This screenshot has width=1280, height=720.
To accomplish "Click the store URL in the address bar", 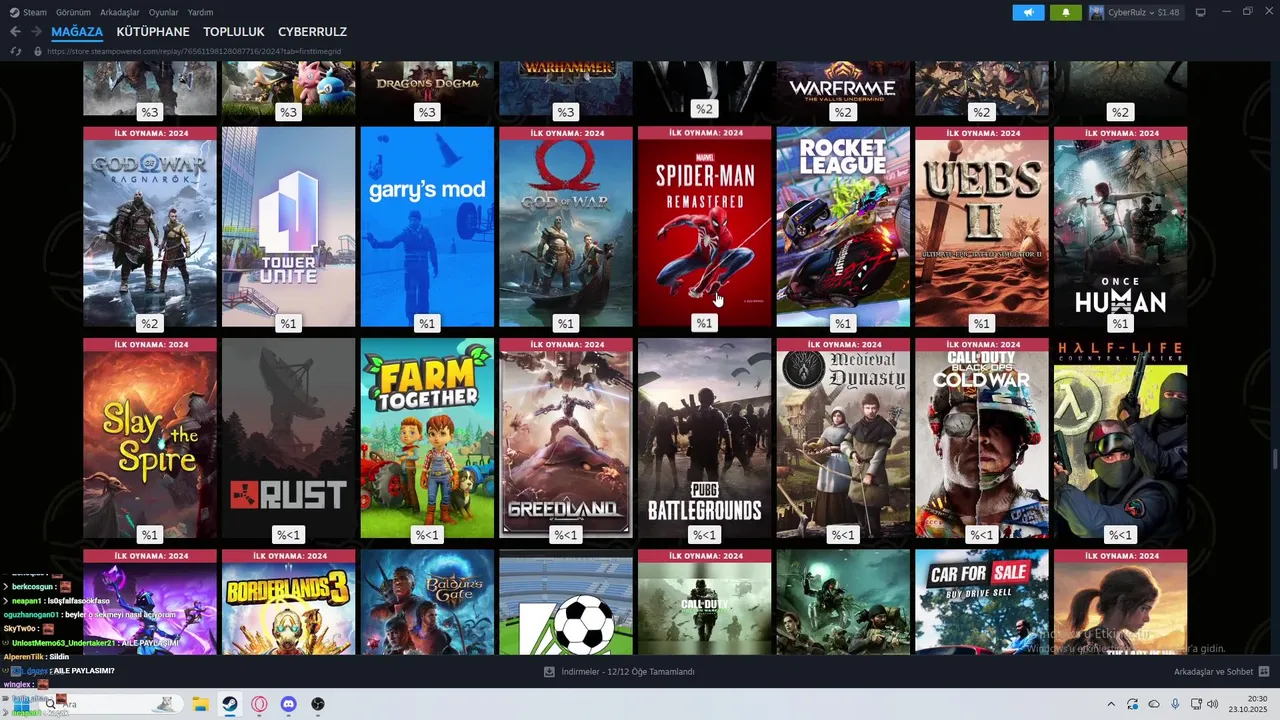I will click(x=194, y=51).
